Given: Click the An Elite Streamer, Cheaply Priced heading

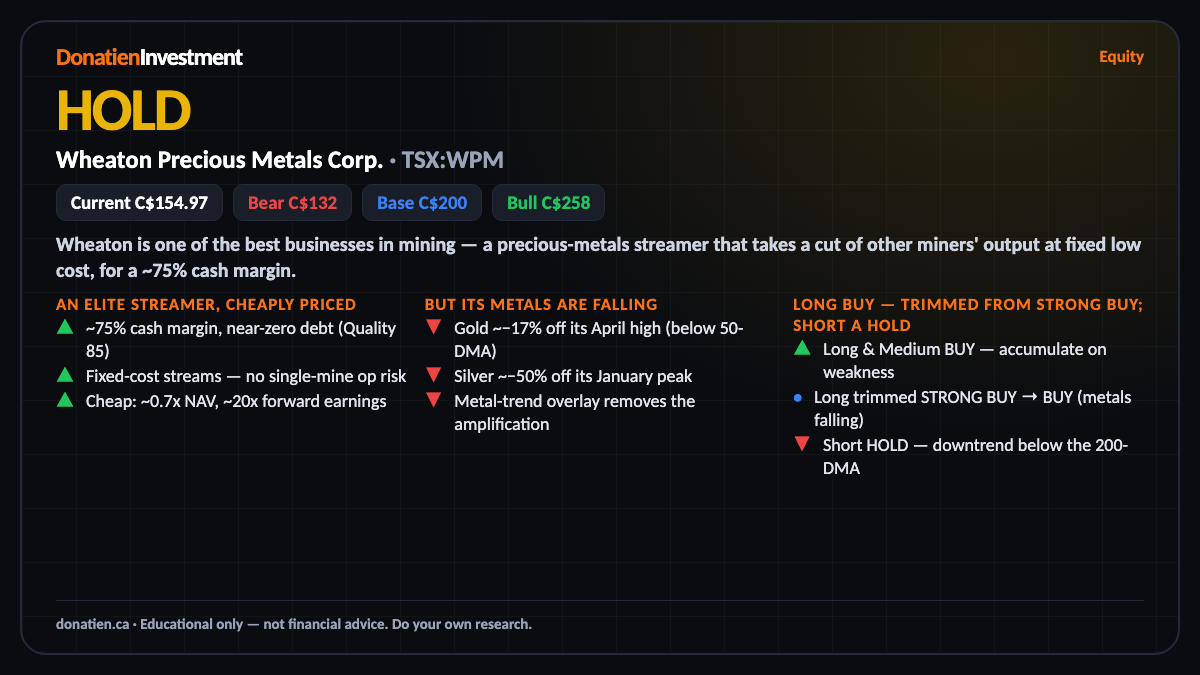Looking at the screenshot, I should [206, 304].
